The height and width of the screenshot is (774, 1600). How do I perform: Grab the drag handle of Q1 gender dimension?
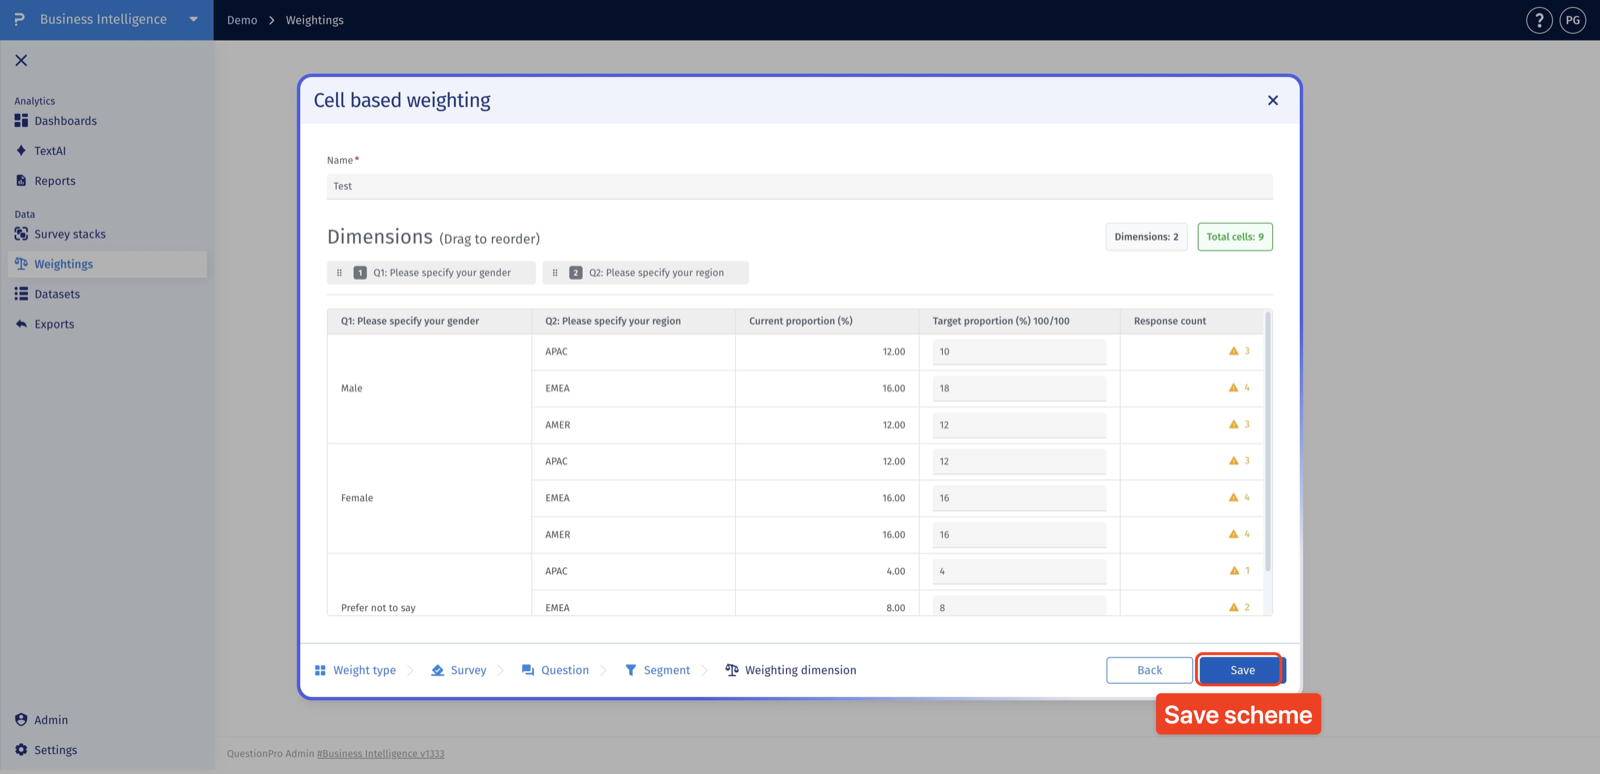pyautogui.click(x=339, y=273)
